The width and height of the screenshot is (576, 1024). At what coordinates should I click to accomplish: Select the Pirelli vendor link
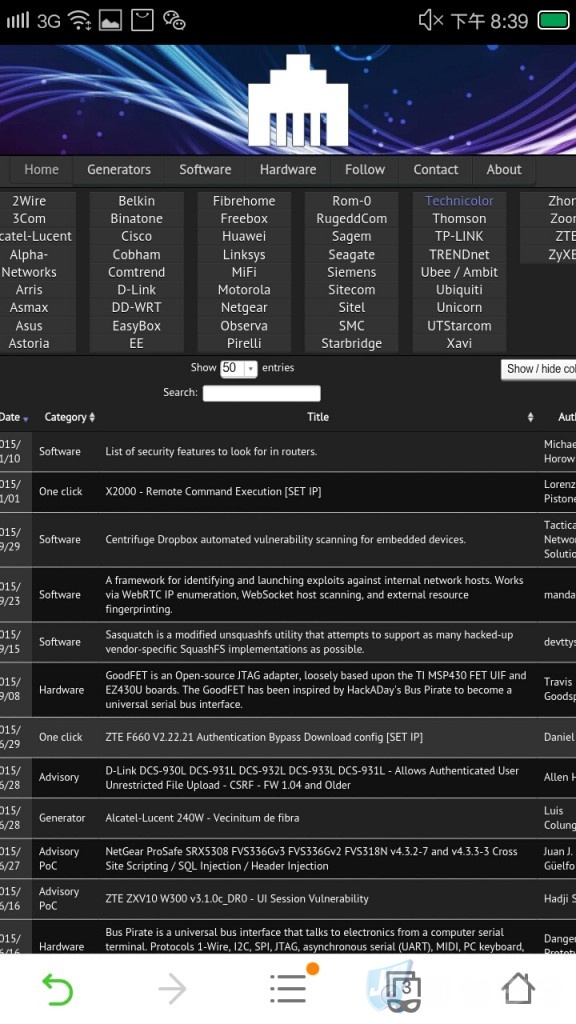click(244, 344)
